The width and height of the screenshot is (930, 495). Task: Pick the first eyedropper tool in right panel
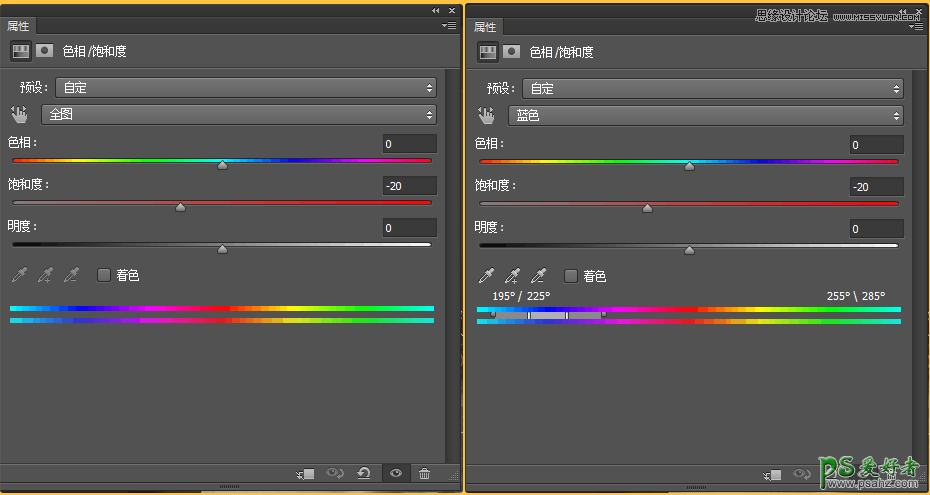tap(487, 276)
